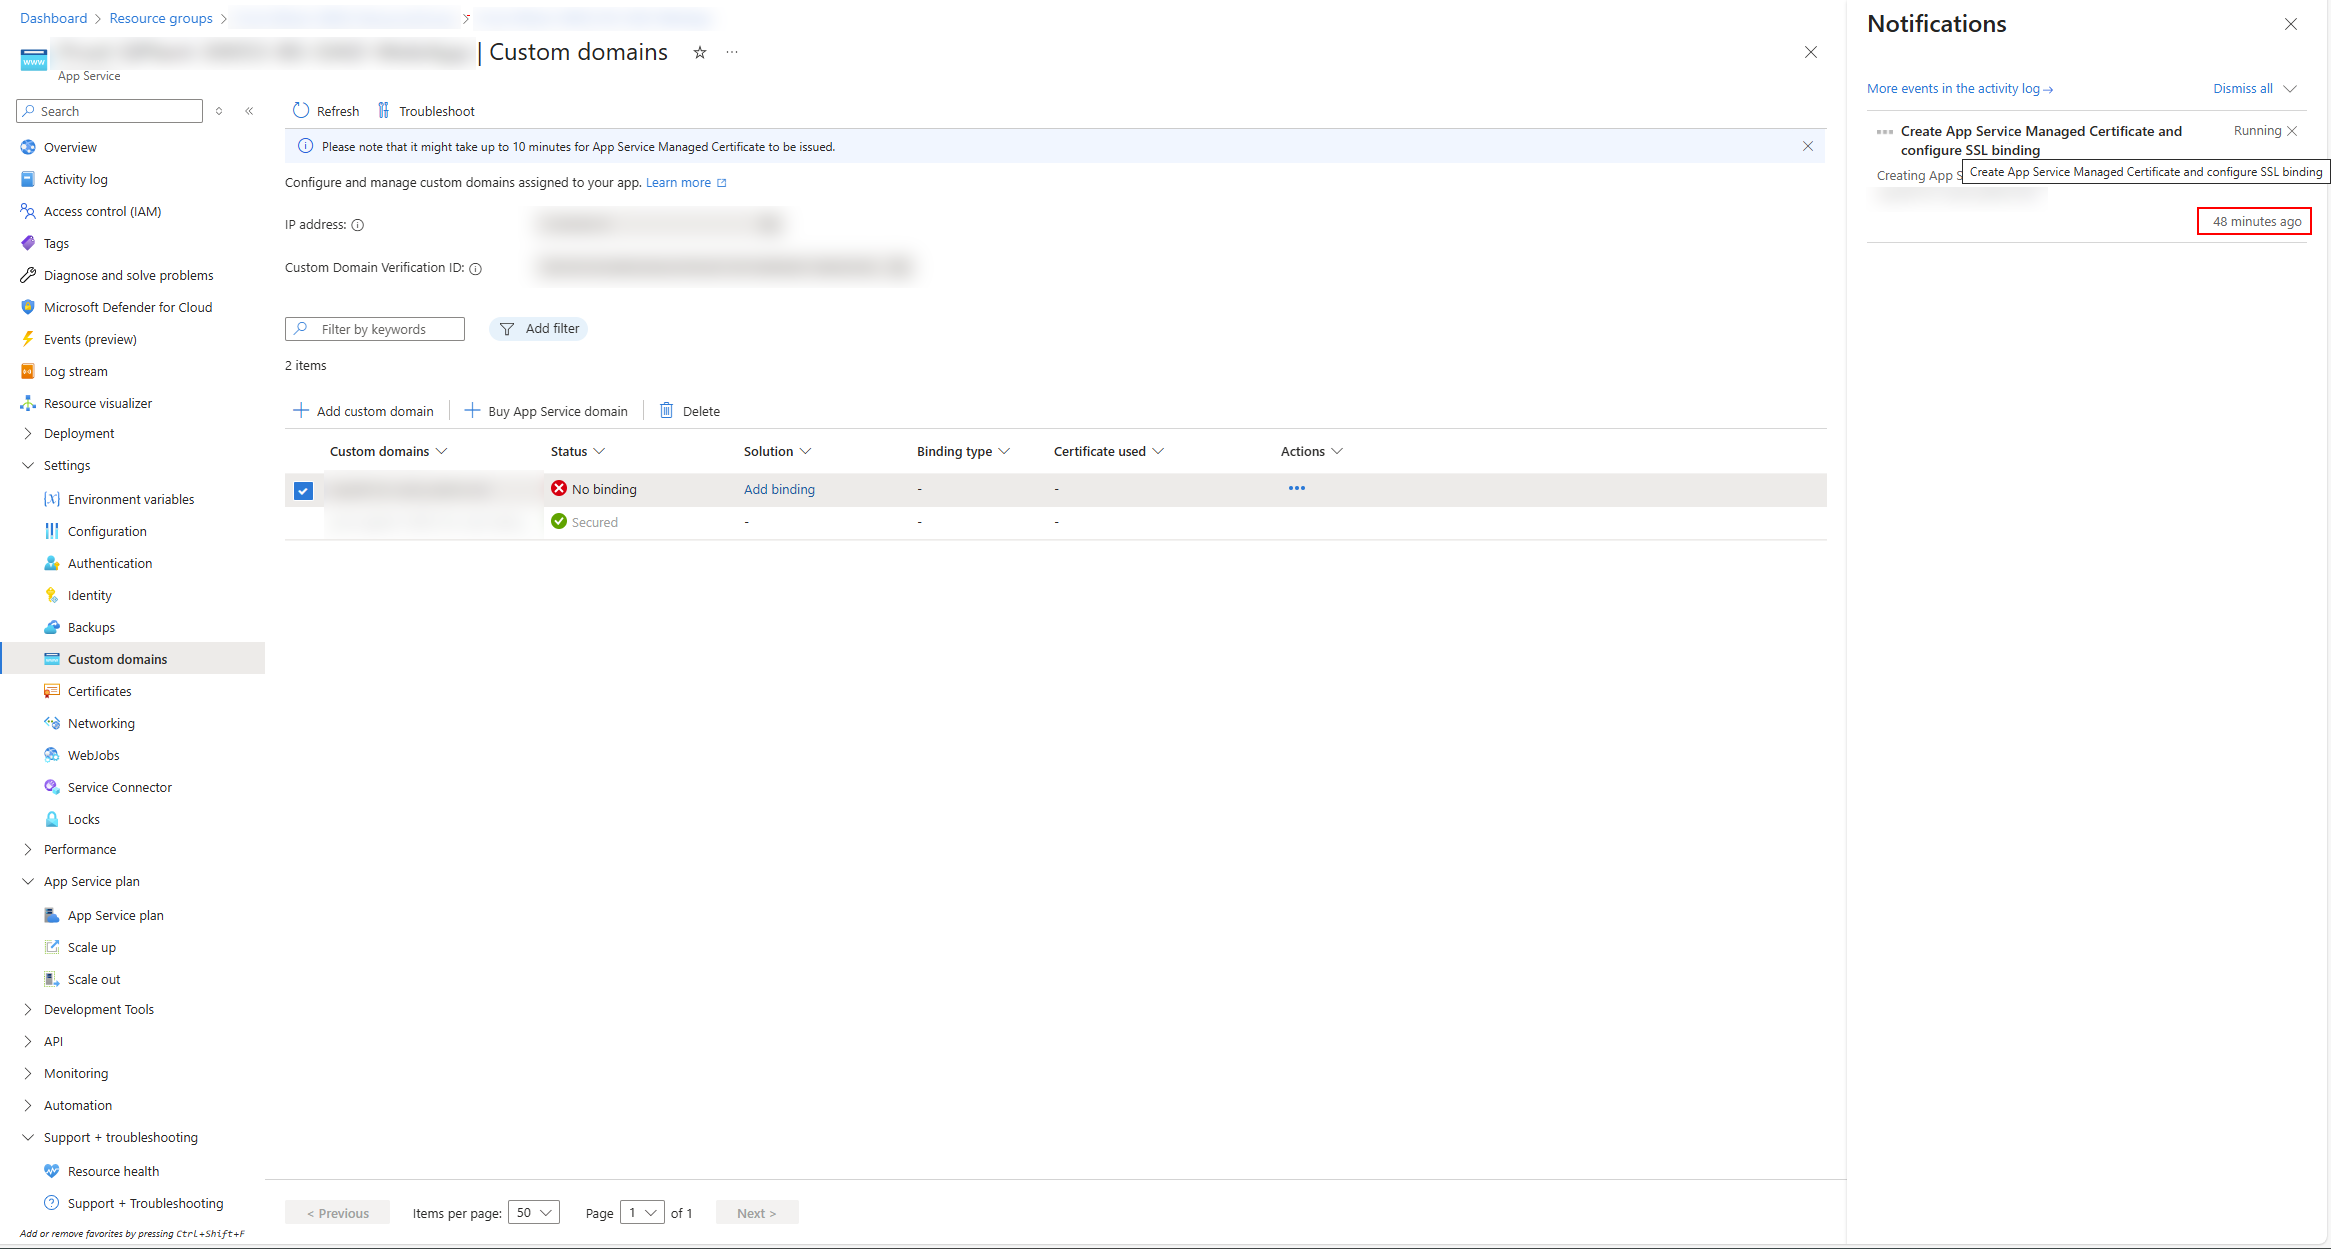Open Backups from the sidebar
Screen dimensions: 2331x1249
90,626
